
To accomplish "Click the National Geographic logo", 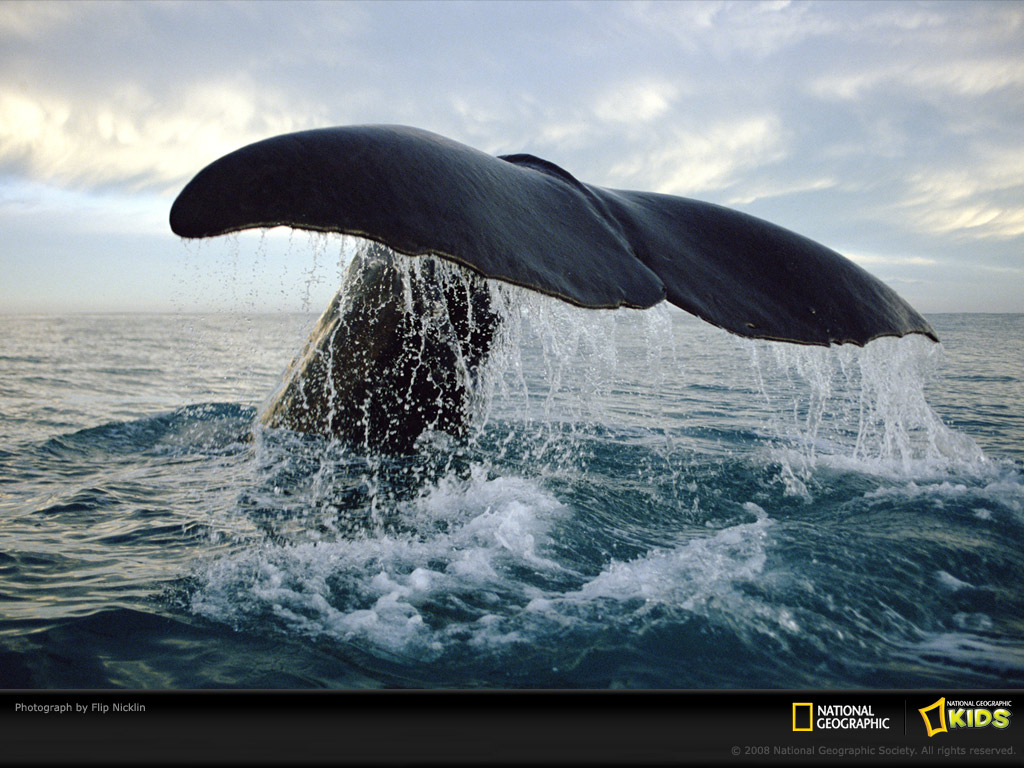I will (840, 717).
